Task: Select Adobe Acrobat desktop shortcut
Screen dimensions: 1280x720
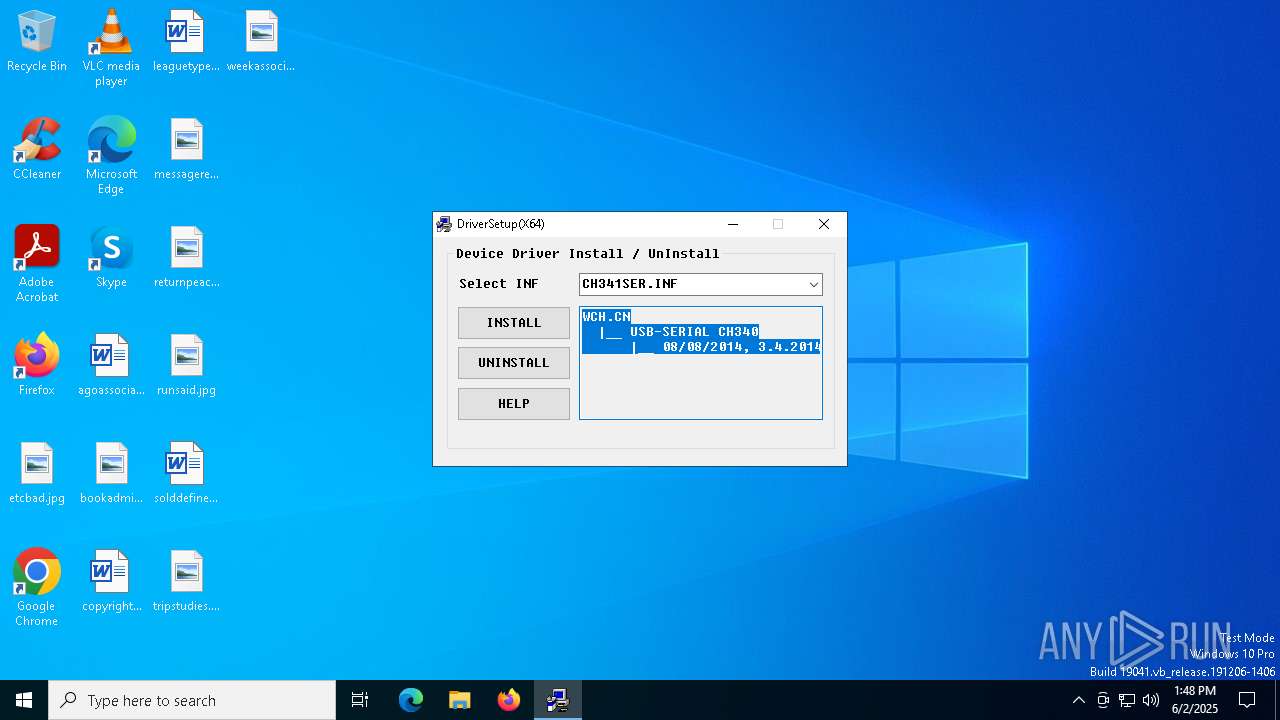Action: coord(37,264)
